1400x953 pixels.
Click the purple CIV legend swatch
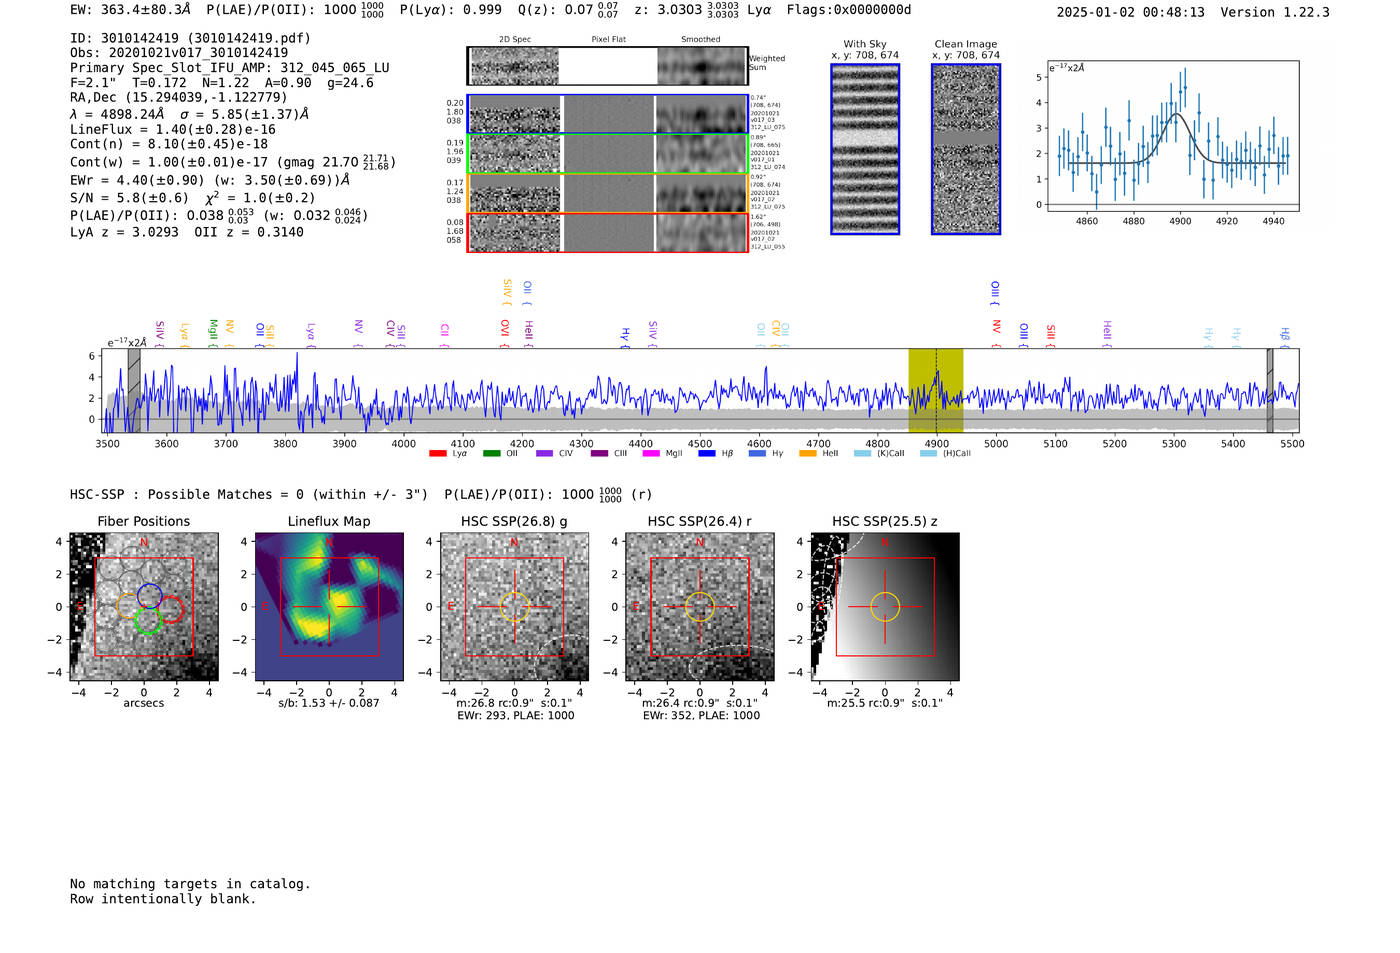pyautogui.click(x=544, y=454)
